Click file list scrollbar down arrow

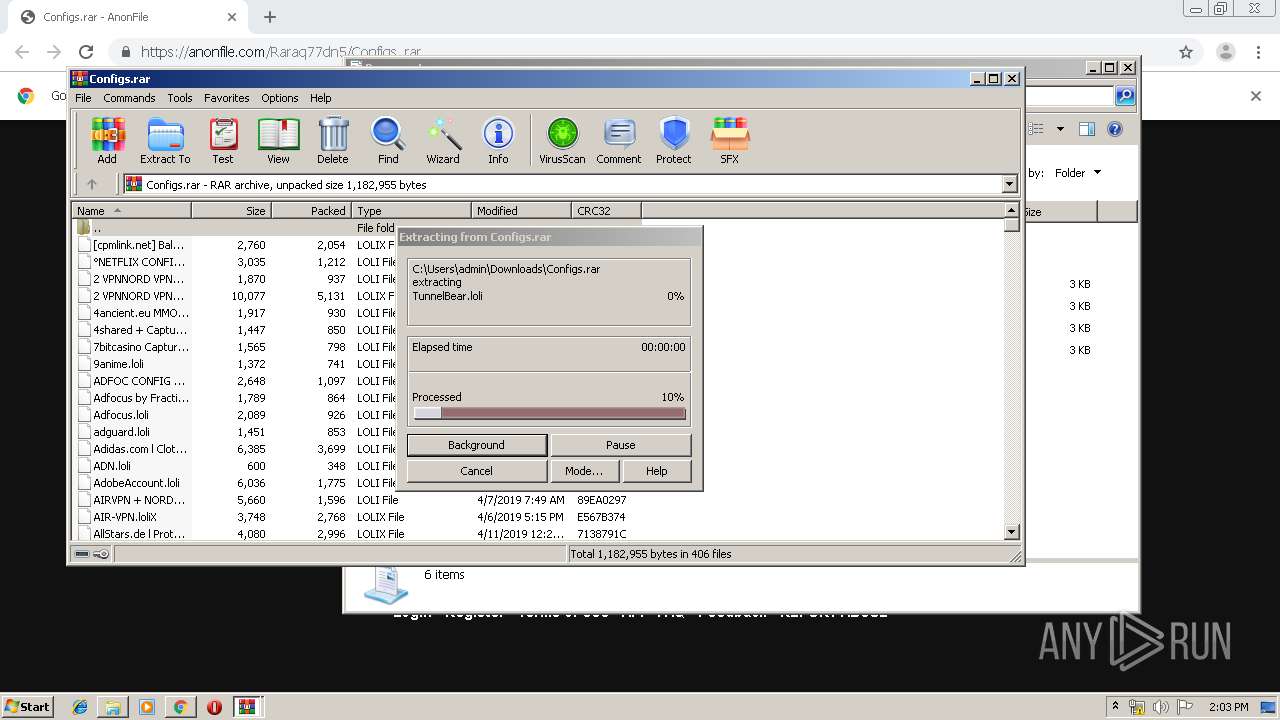pos(1011,532)
